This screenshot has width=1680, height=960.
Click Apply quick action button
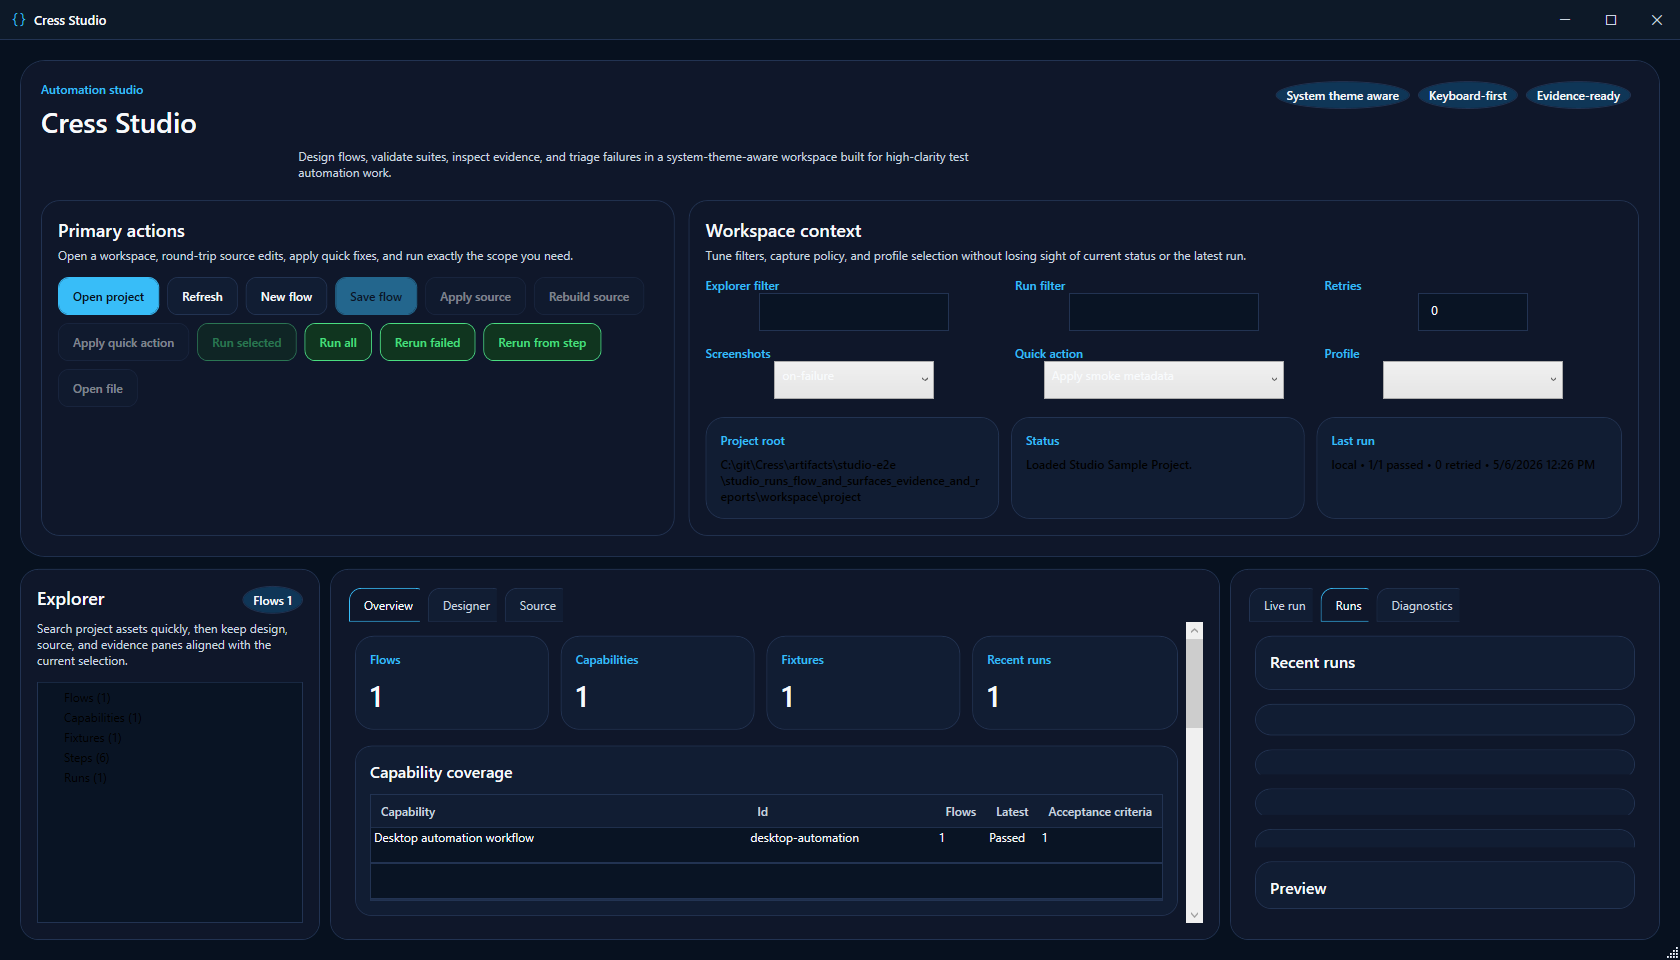click(x=123, y=343)
